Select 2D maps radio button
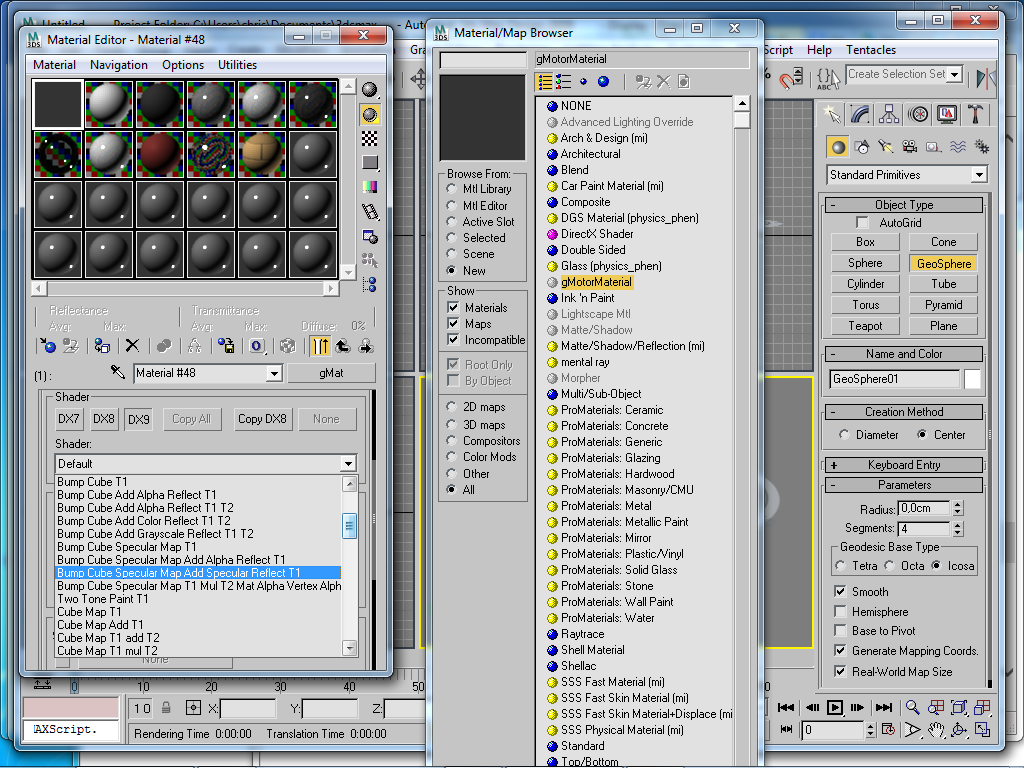 coord(451,406)
